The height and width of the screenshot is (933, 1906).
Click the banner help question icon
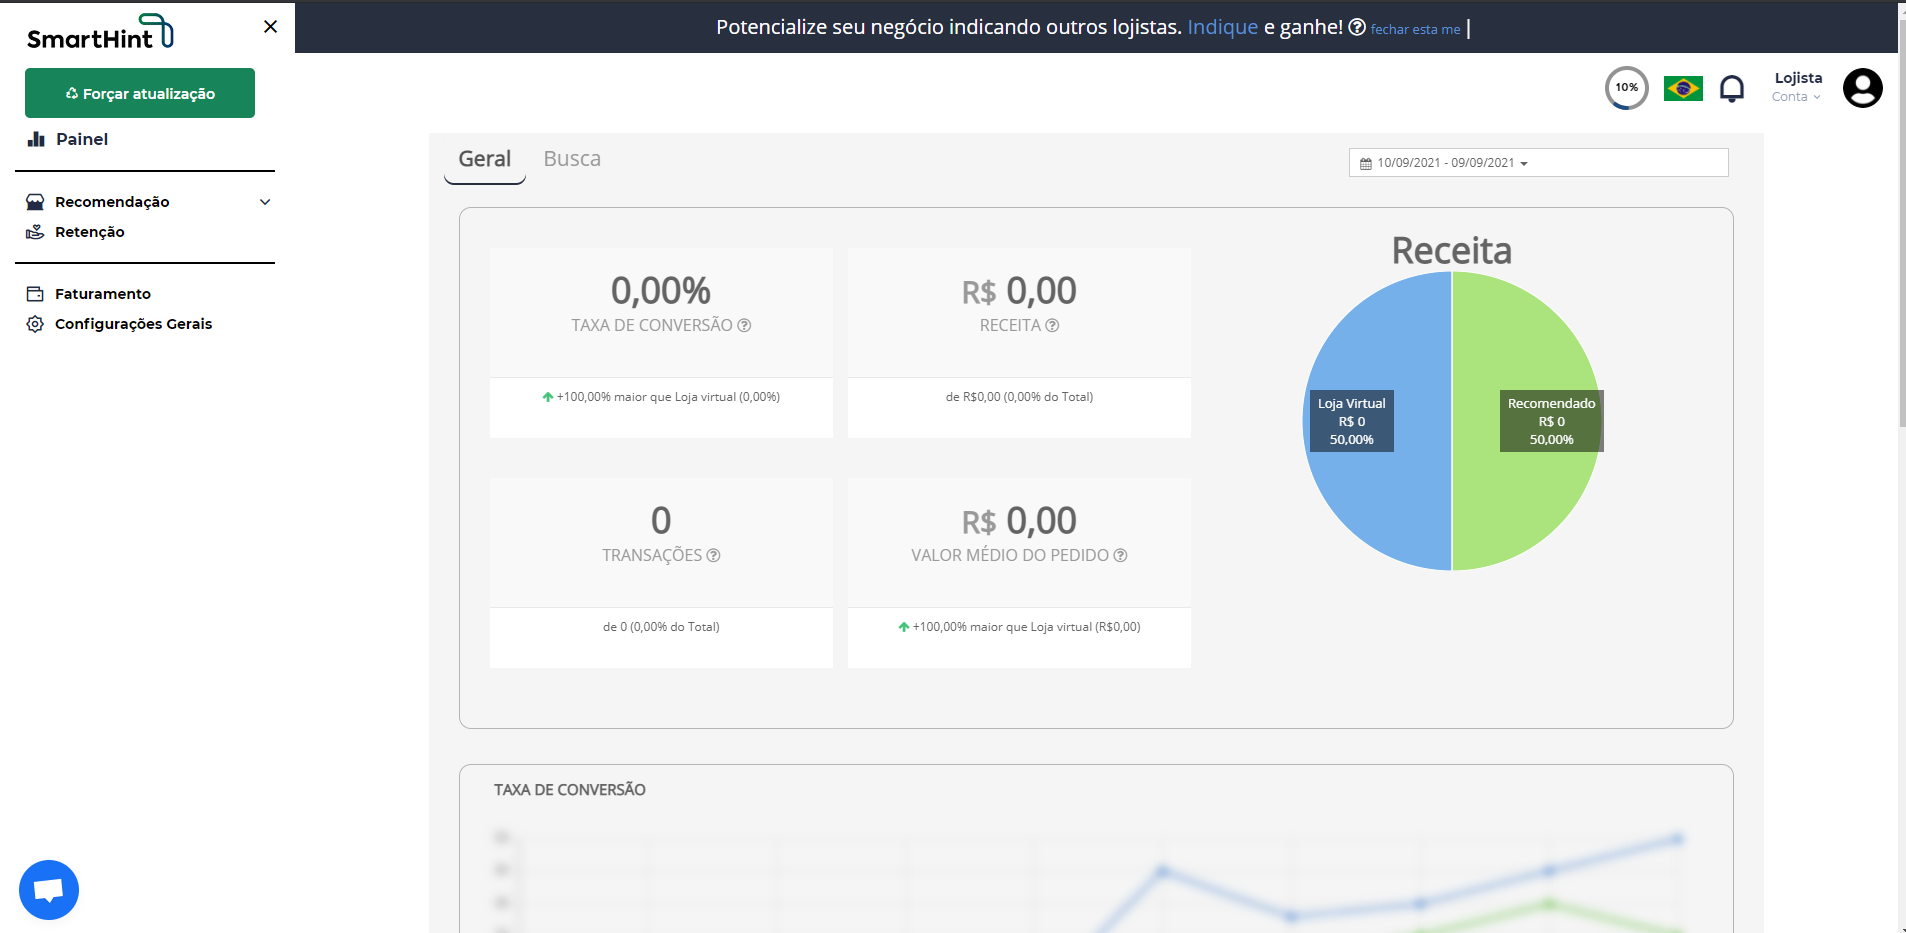[x=1357, y=27]
